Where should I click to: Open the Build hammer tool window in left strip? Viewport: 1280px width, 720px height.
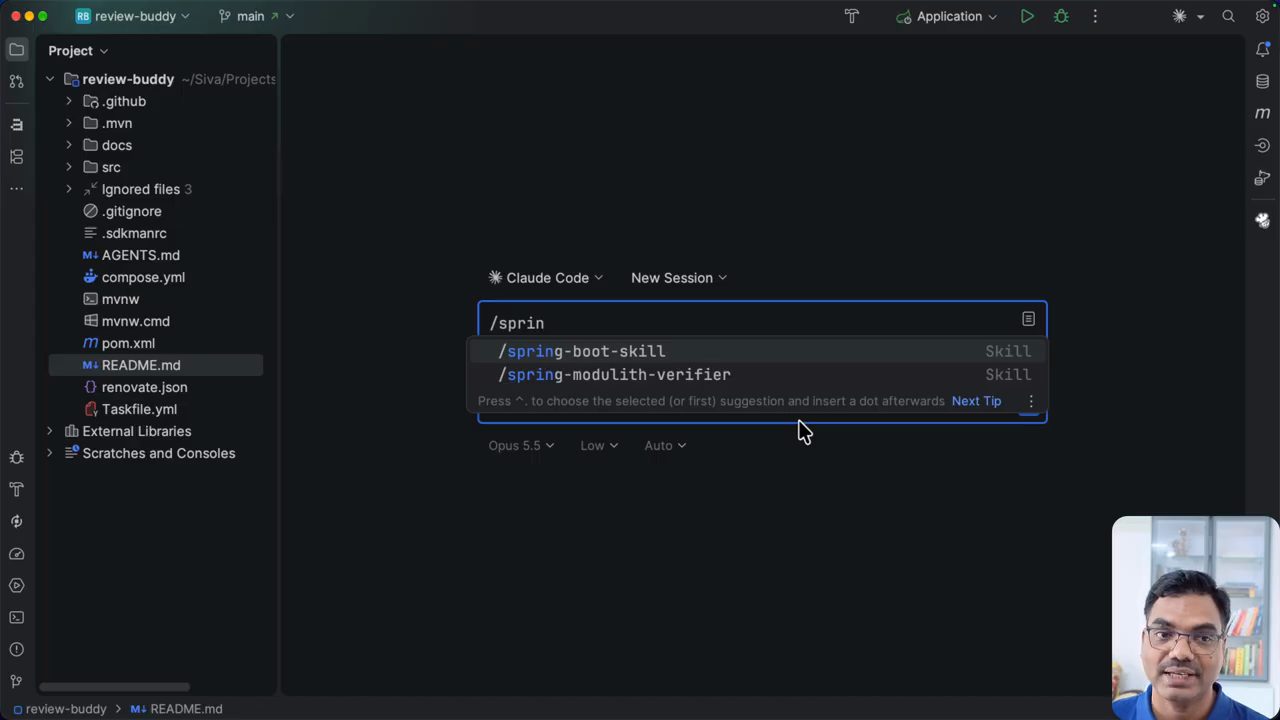(16, 489)
